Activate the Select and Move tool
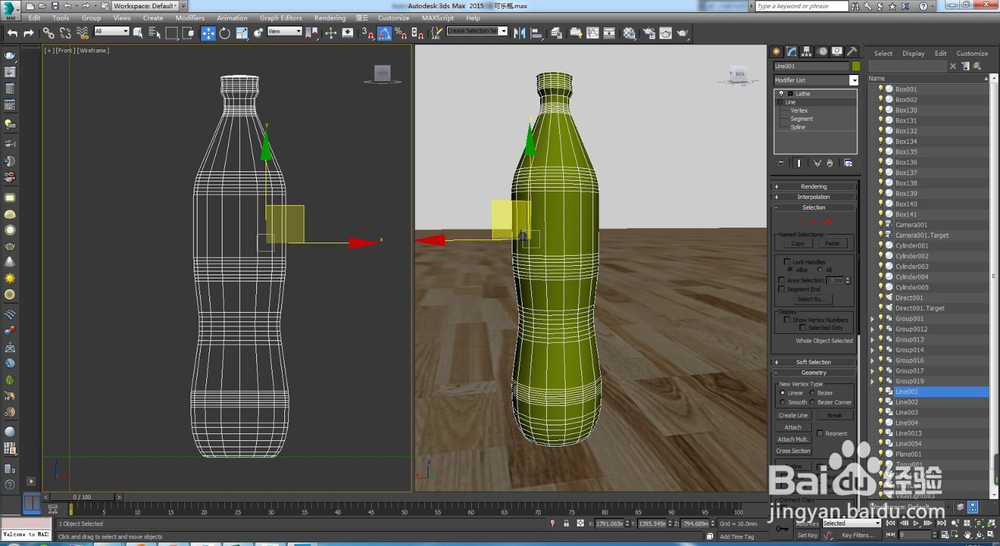 coord(208,33)
